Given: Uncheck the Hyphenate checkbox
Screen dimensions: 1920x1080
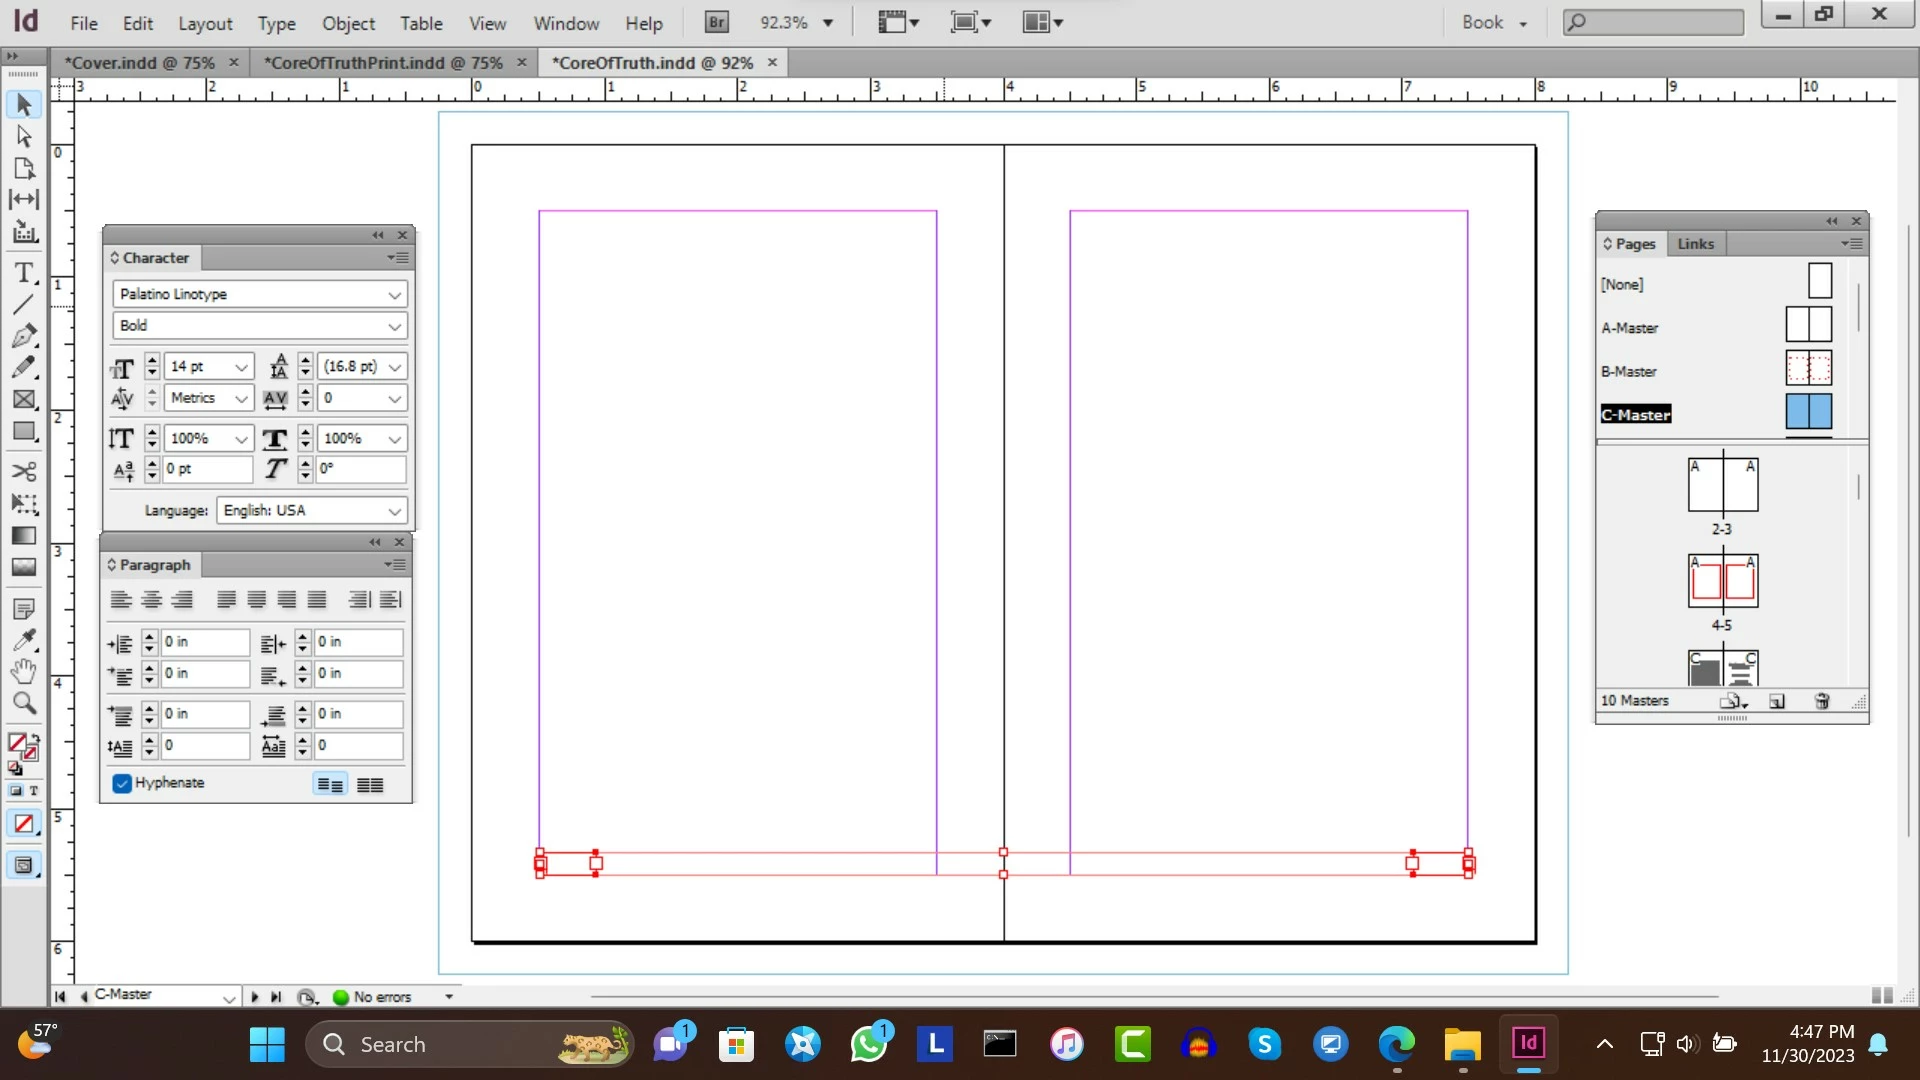Looking at the screenshot, I should point(122,783).
